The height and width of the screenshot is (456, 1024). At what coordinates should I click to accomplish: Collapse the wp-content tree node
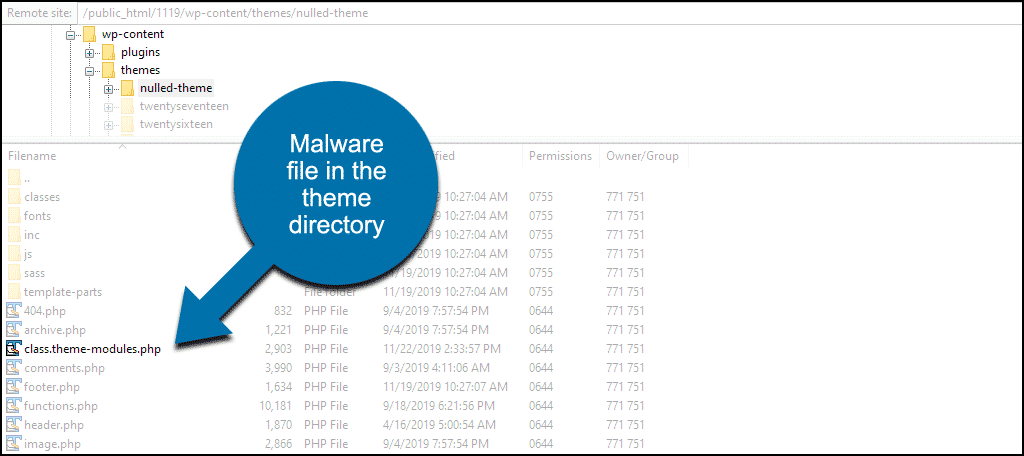coord(71,35)
